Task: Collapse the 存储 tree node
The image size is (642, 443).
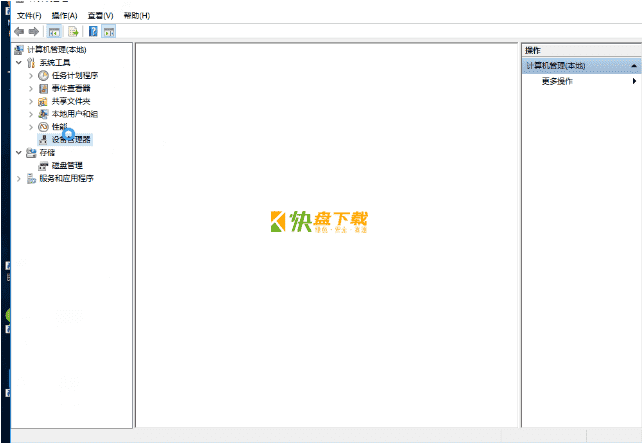Action: tap(19, 152)
